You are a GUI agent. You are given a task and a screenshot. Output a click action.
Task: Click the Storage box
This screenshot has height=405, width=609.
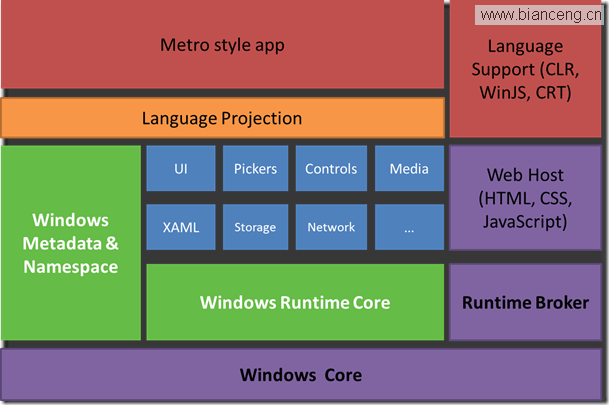(x=256, y=227)
